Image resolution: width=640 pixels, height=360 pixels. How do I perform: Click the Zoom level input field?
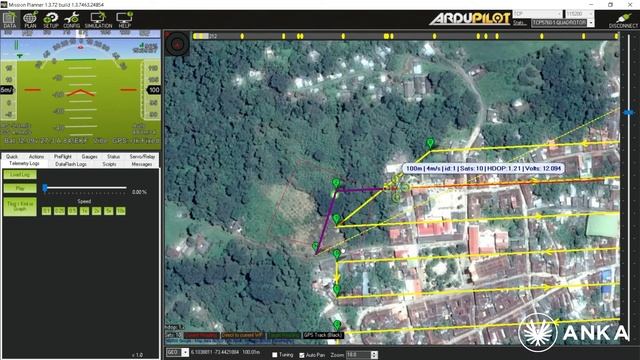[x=359, y=355]
